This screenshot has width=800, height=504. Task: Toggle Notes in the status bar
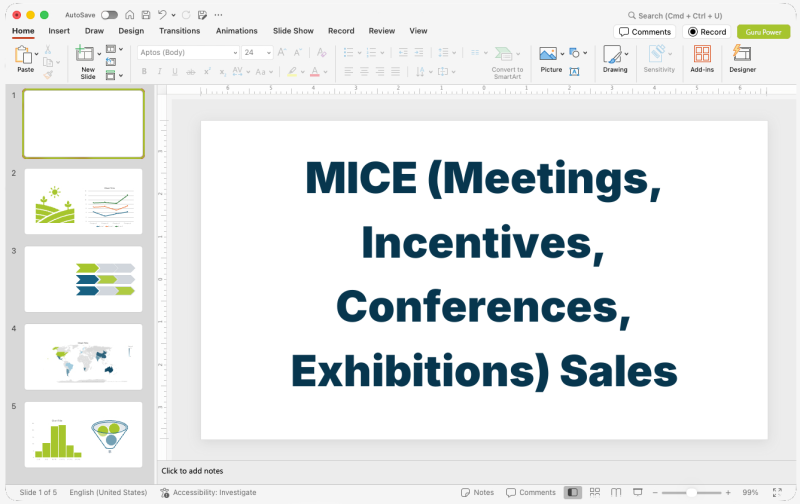point(477,492)
